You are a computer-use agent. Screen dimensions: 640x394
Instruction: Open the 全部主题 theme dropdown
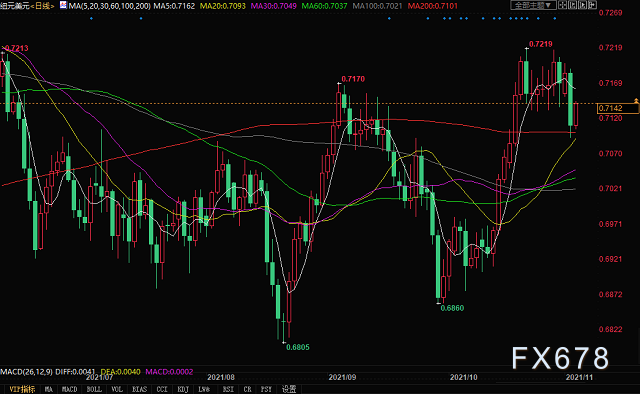click(533, 5)
